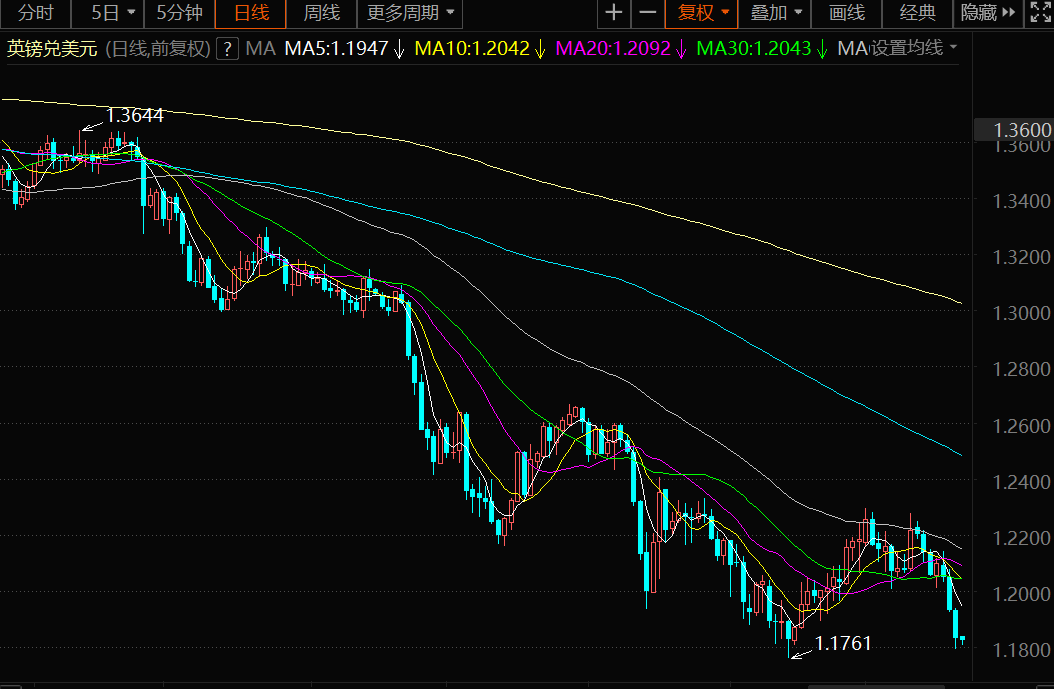Open MA设置均线 settings dropdown
The image size is (1054, 689).
click(x=897, y=48)
